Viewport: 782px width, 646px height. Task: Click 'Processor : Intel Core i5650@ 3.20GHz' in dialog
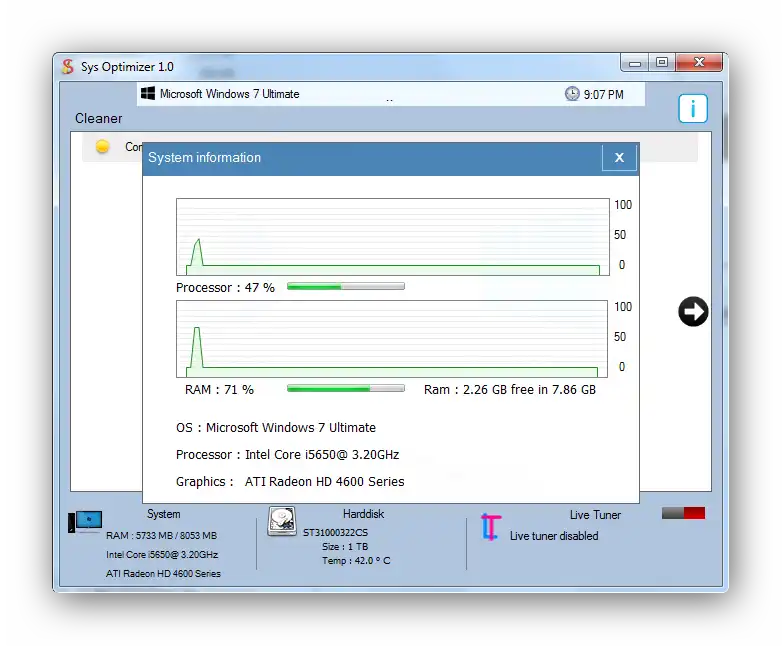click(288, 454)
